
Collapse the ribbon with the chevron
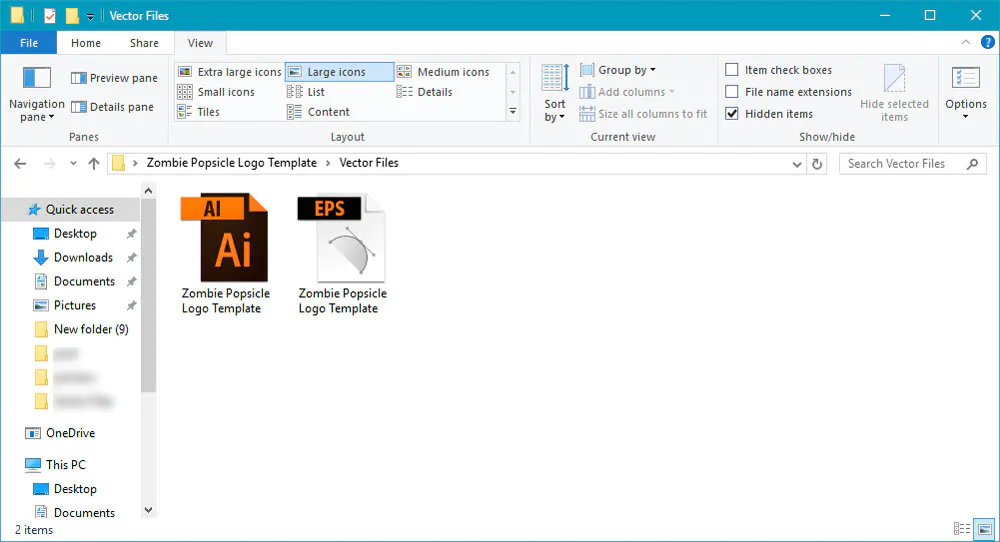[966, 42]
